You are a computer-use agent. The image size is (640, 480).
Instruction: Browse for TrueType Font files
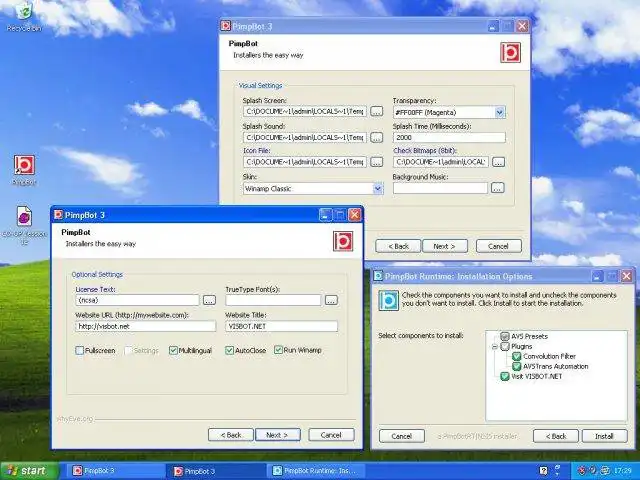[x=331, y=300]
